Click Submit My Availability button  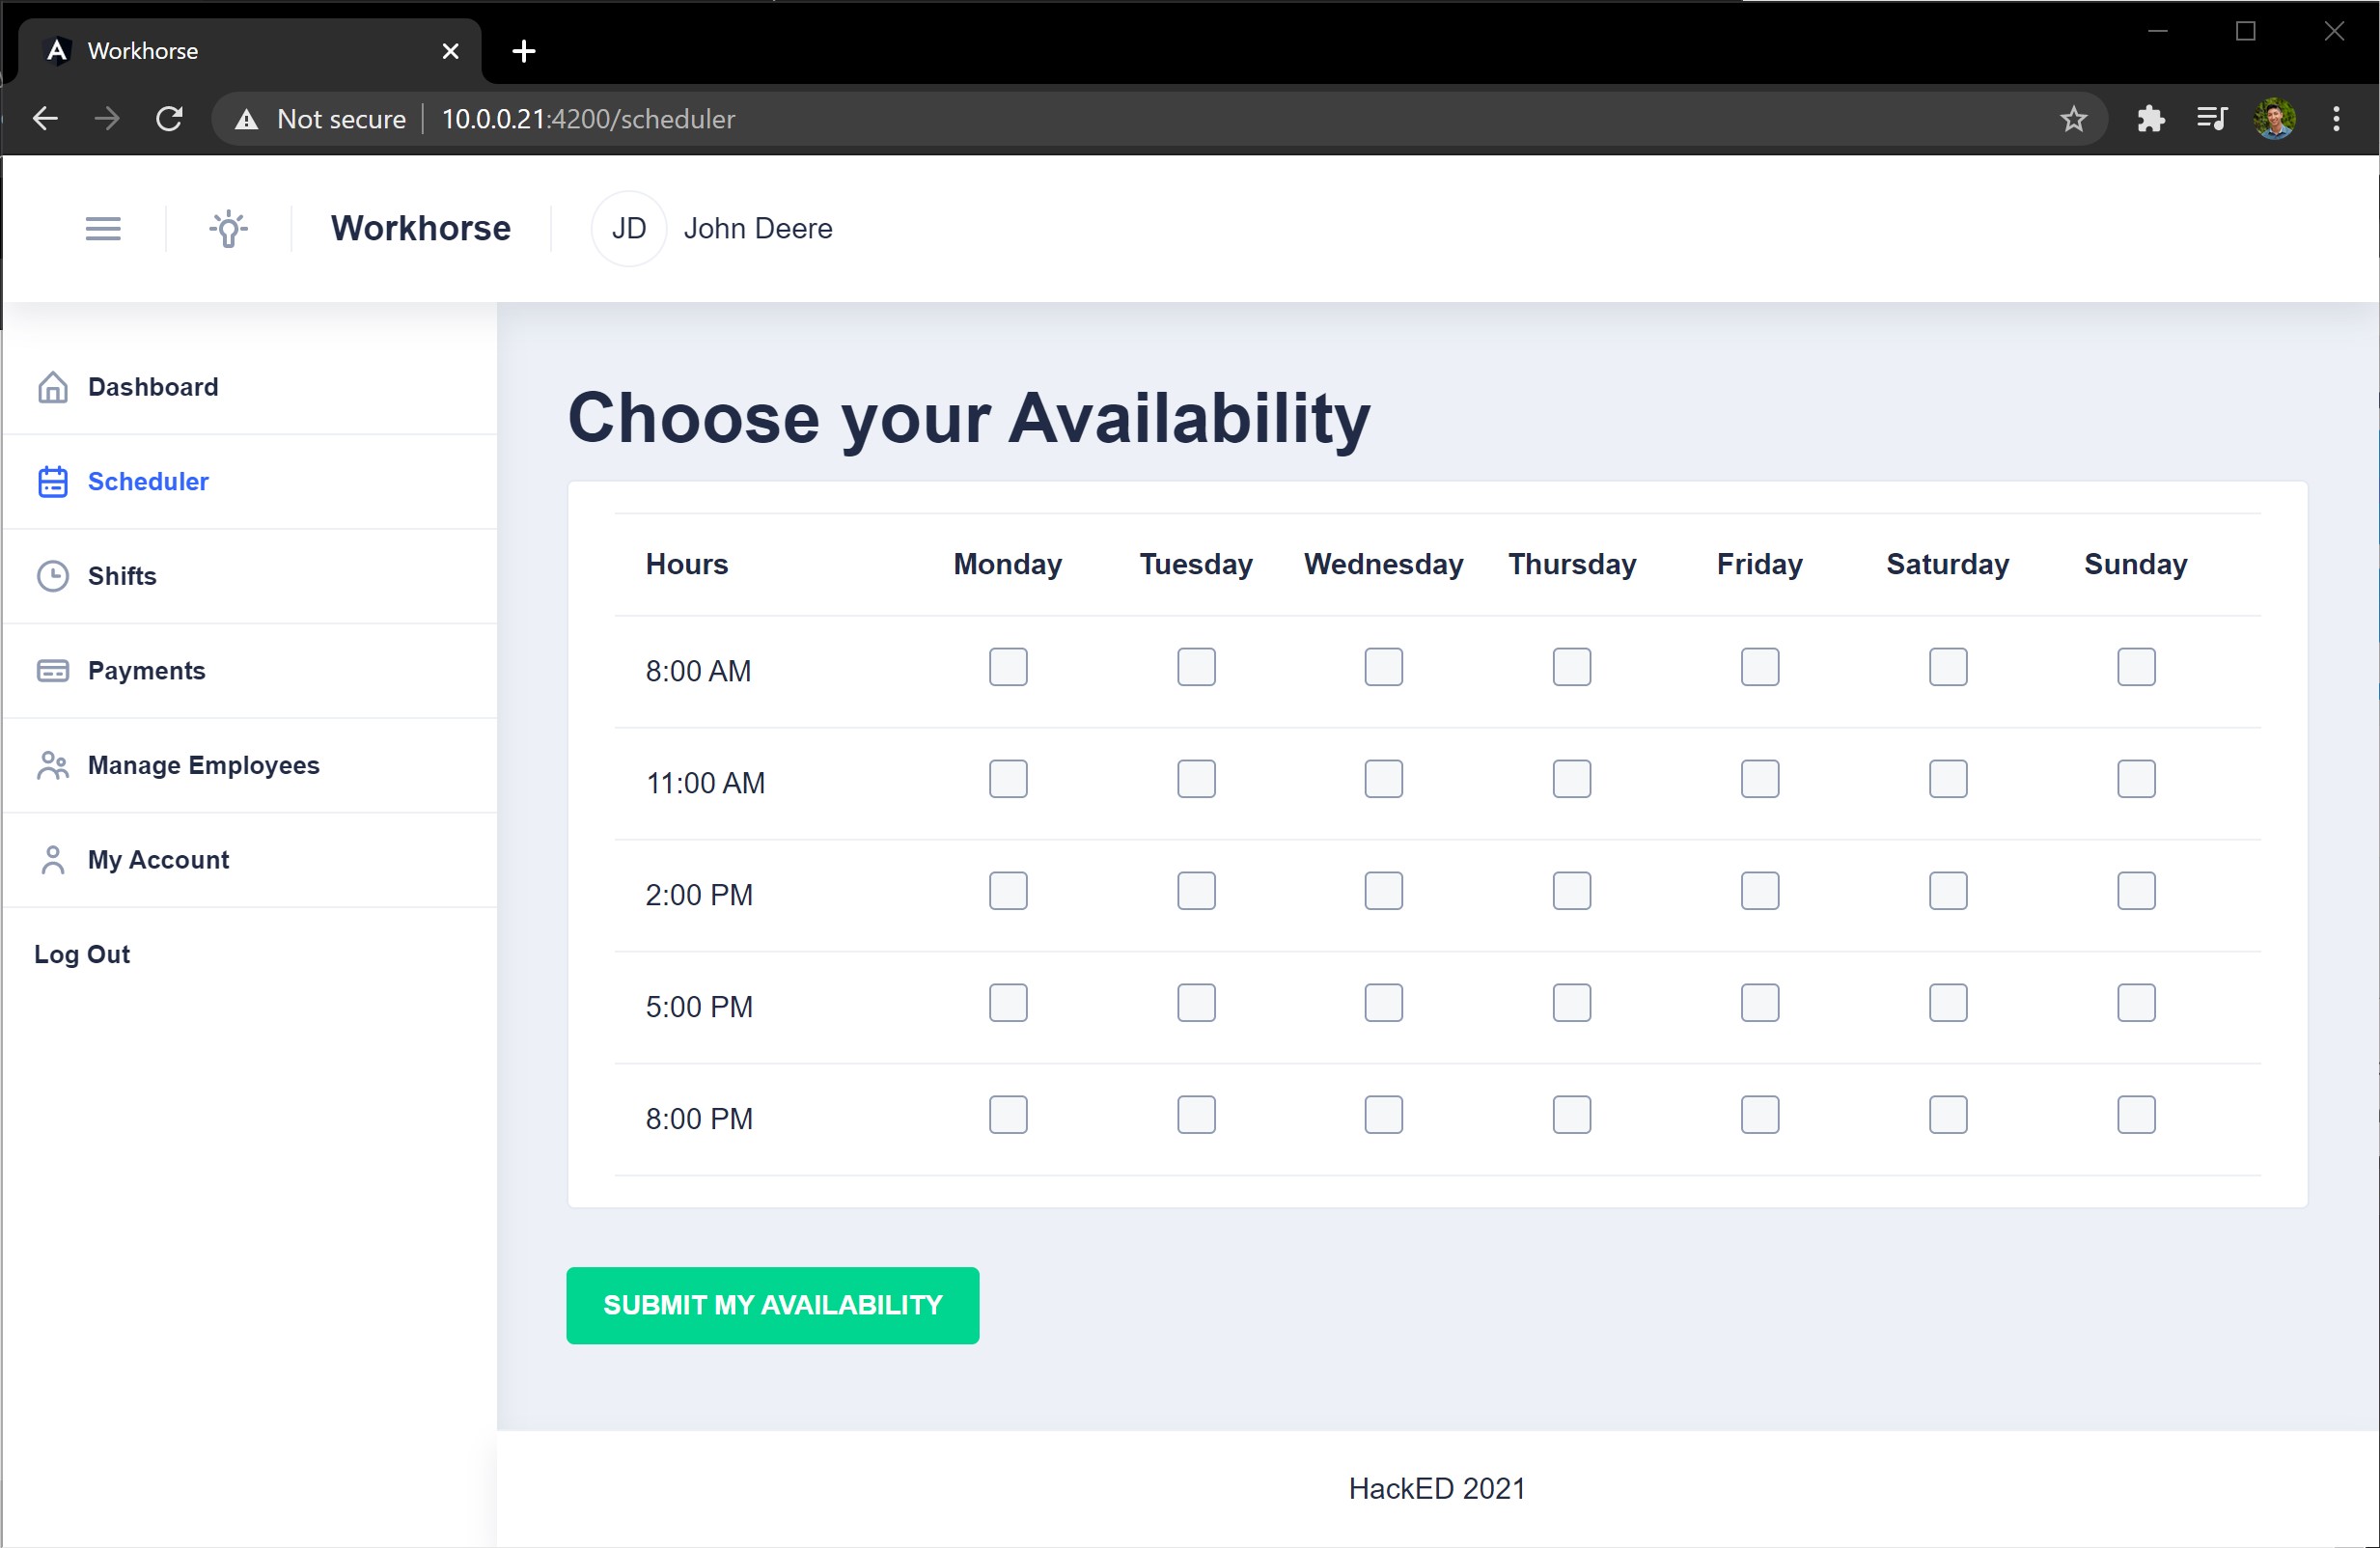(x=772, y=1305)
